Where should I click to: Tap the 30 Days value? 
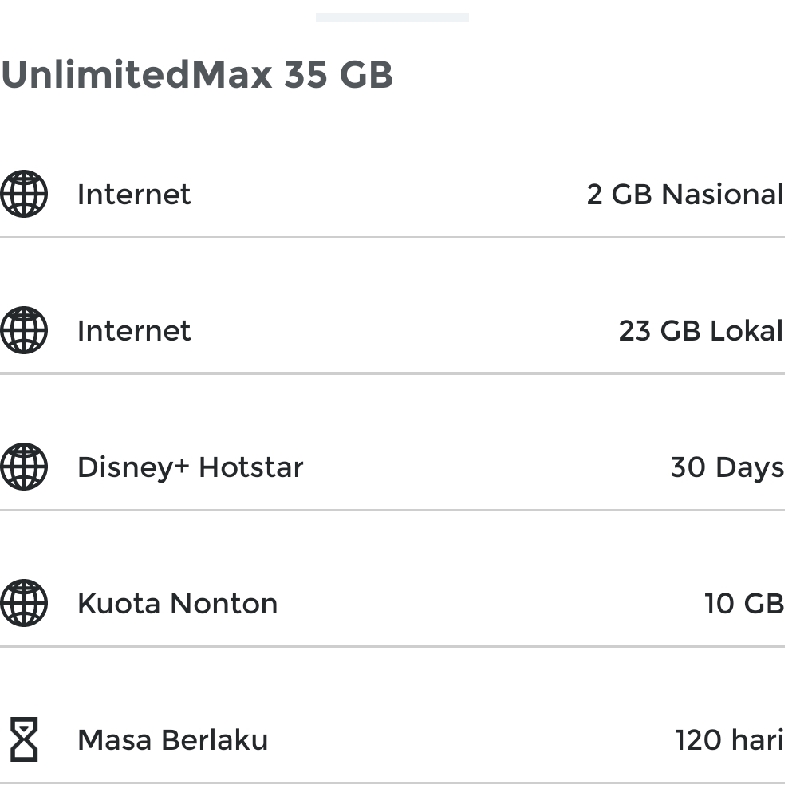pyautogui.click(x=727, y=468)
